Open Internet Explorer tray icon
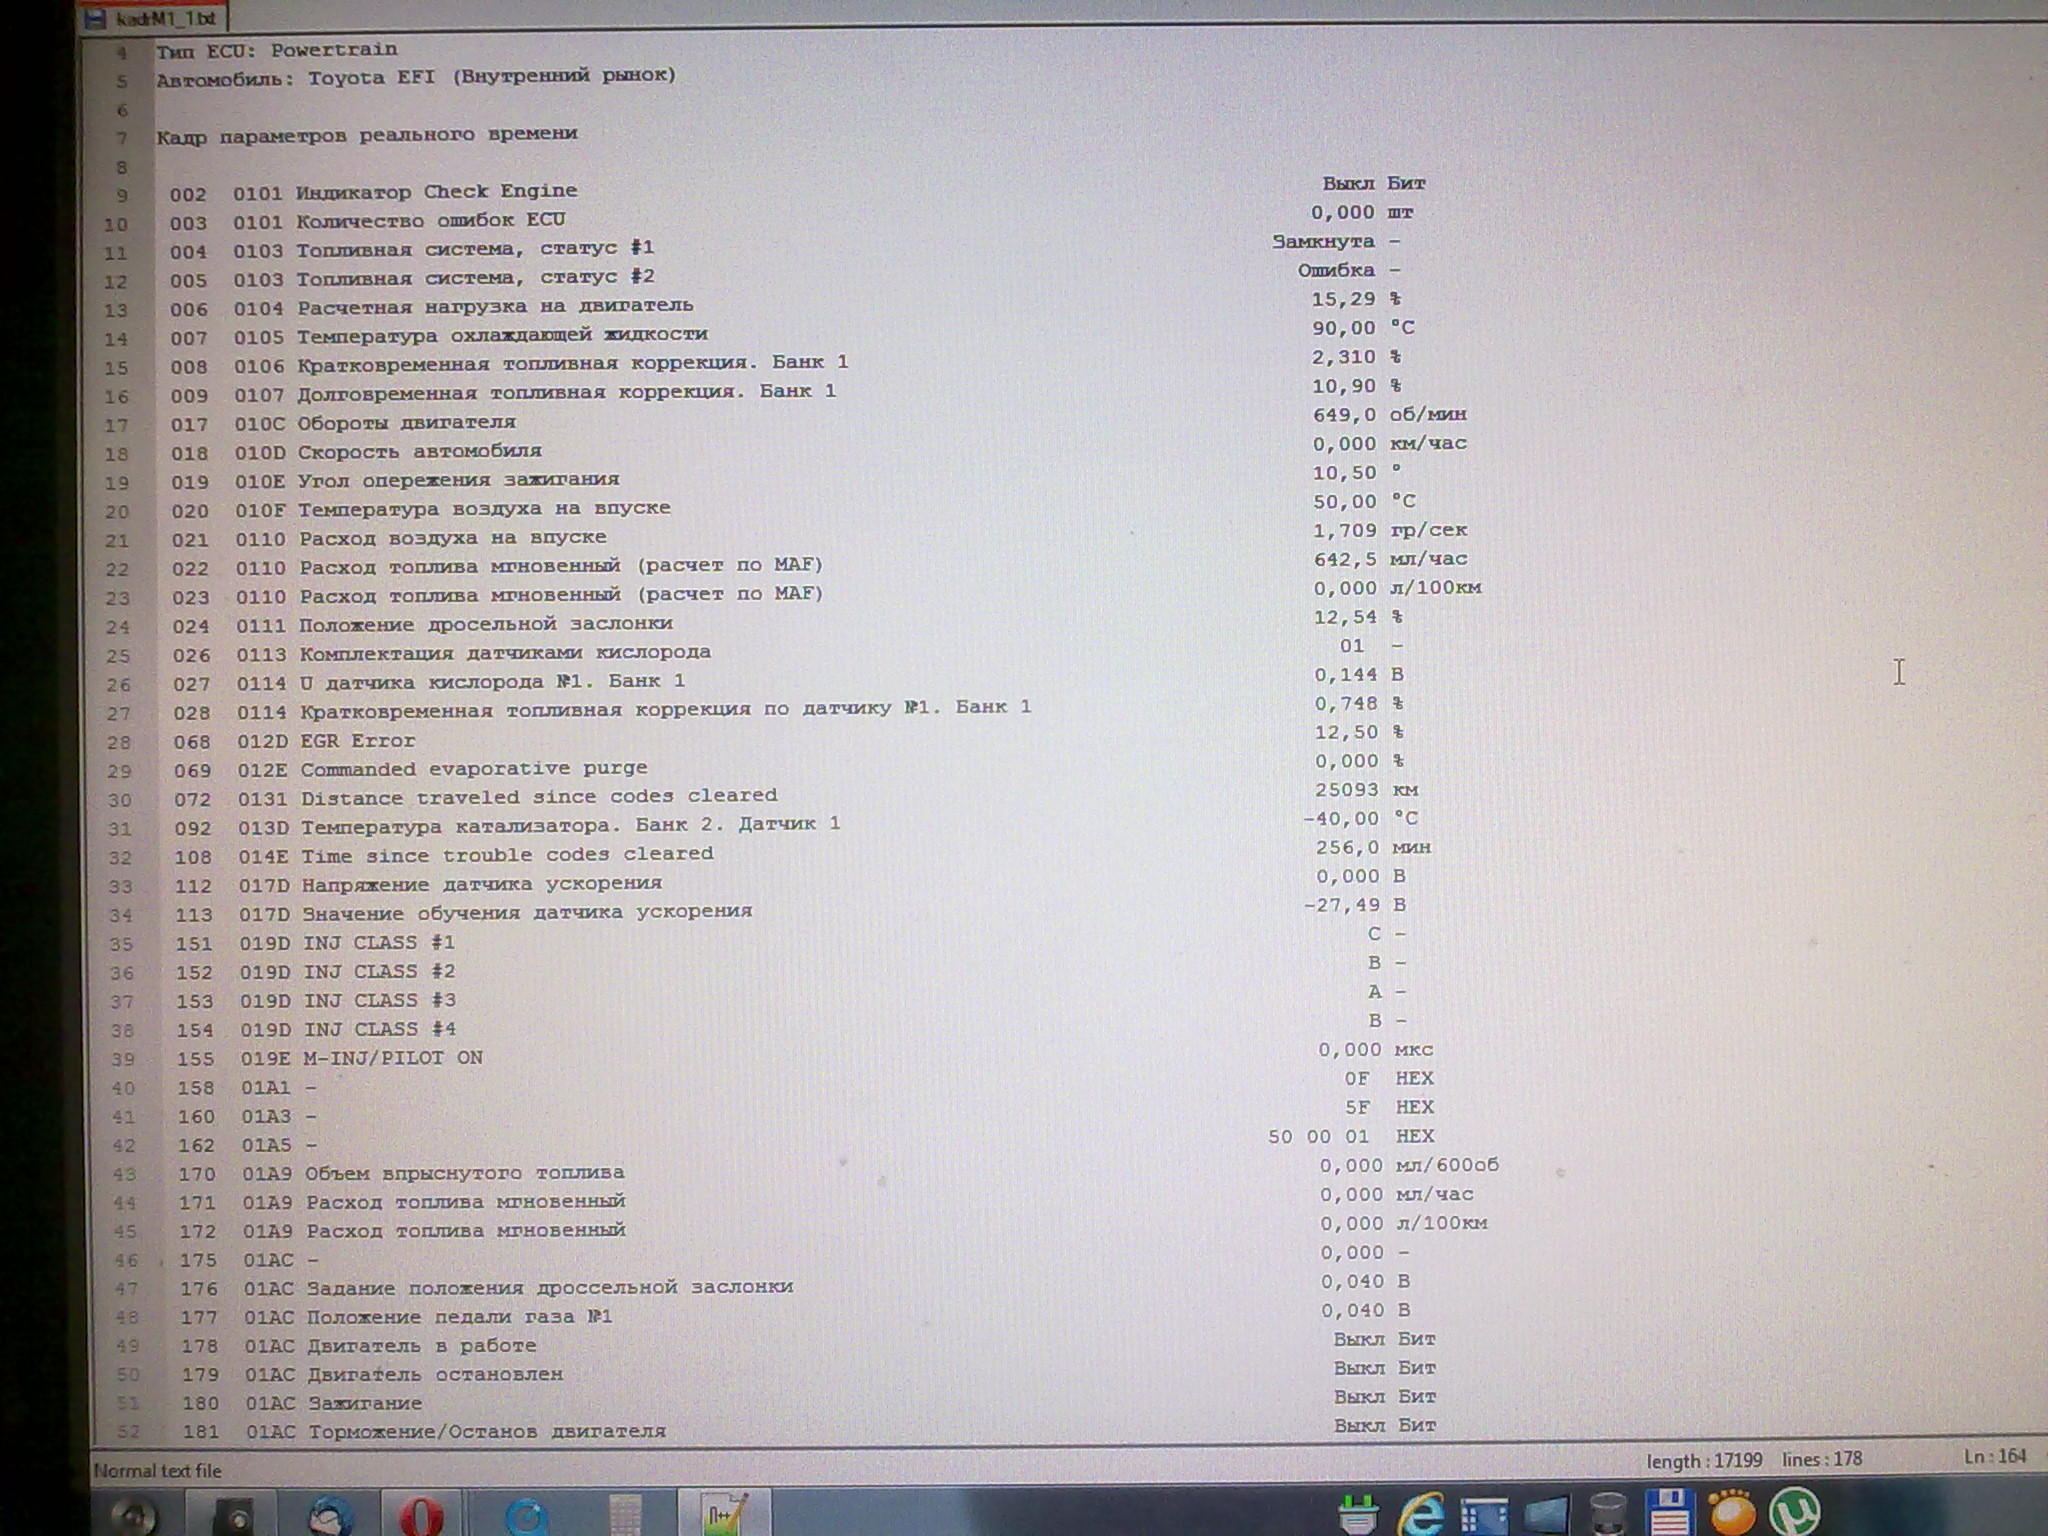Screen dimensions: 2048x1536 1420,1515
